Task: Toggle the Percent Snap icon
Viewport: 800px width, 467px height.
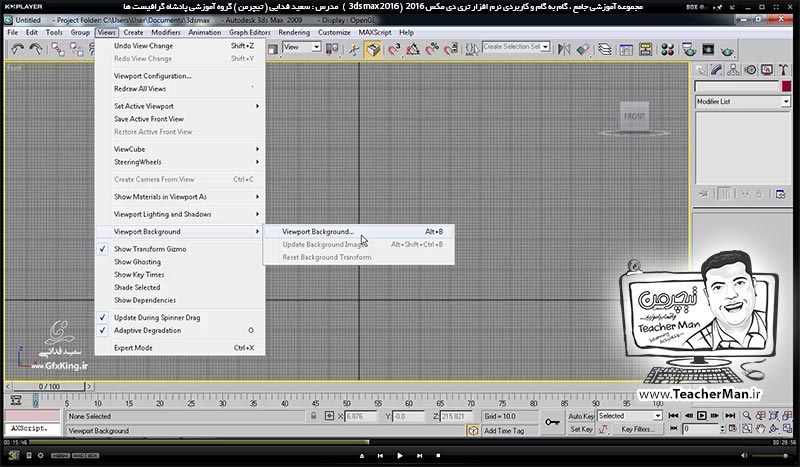Action: click(x=432, y=49)
